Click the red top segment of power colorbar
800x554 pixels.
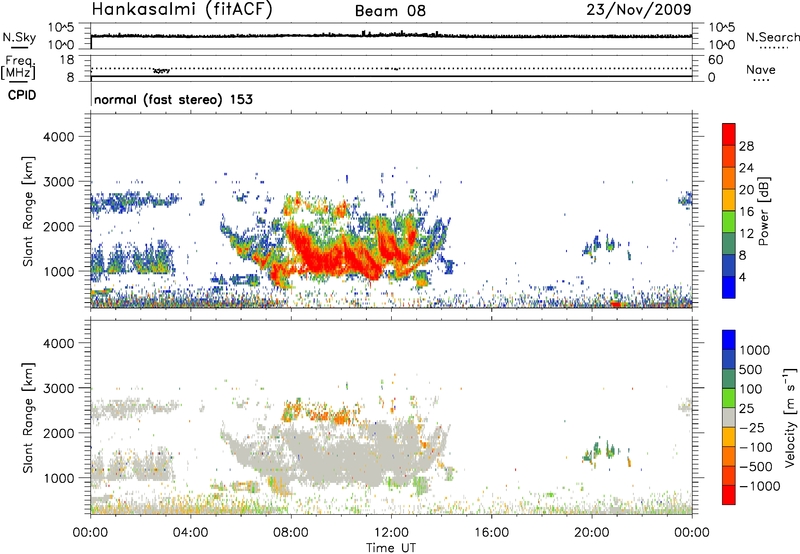(729, 135)
